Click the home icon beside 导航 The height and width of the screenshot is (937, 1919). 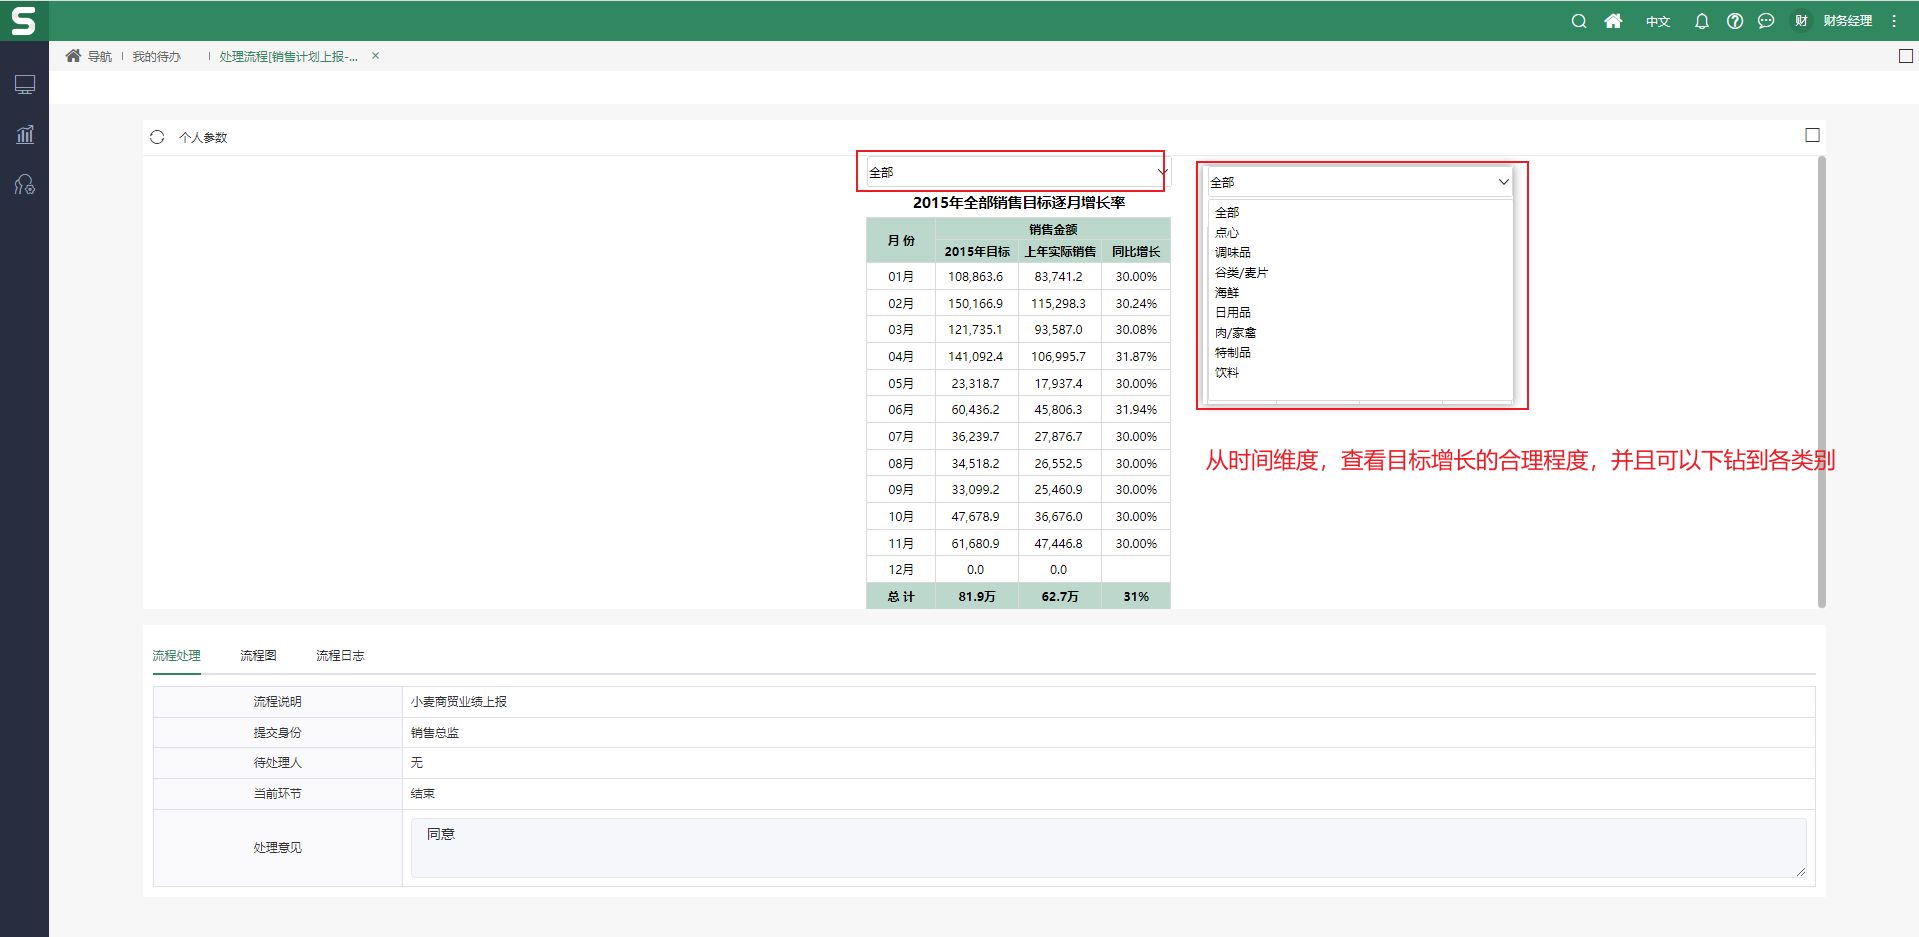pyautogui.click(x=73, y=56)
